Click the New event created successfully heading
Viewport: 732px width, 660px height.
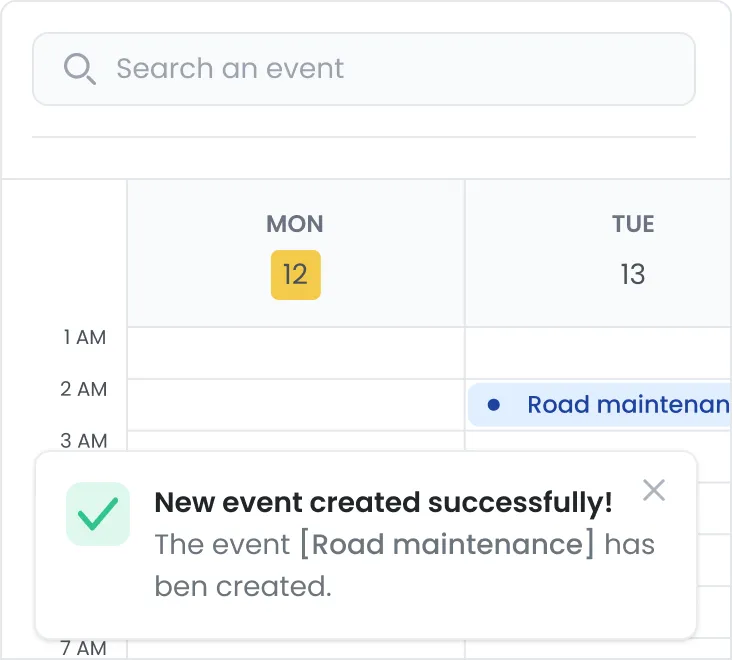click(383, 503)
